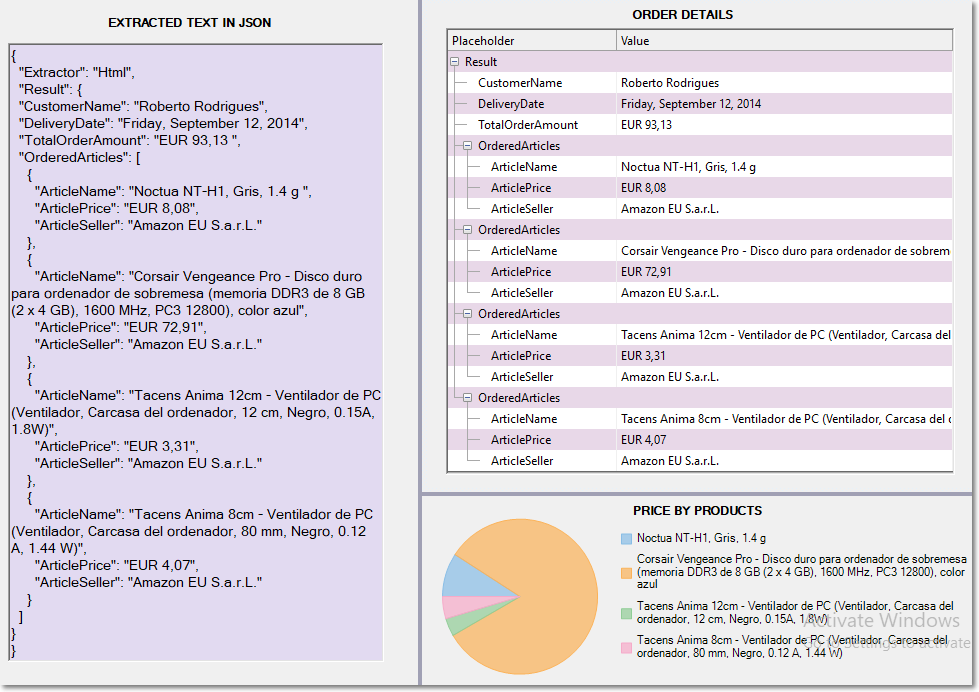This screenshot has height=692, width=979.
Task: Click green legend swatch for Tacens Anima 12cm
Action: (x=626, y=613)
